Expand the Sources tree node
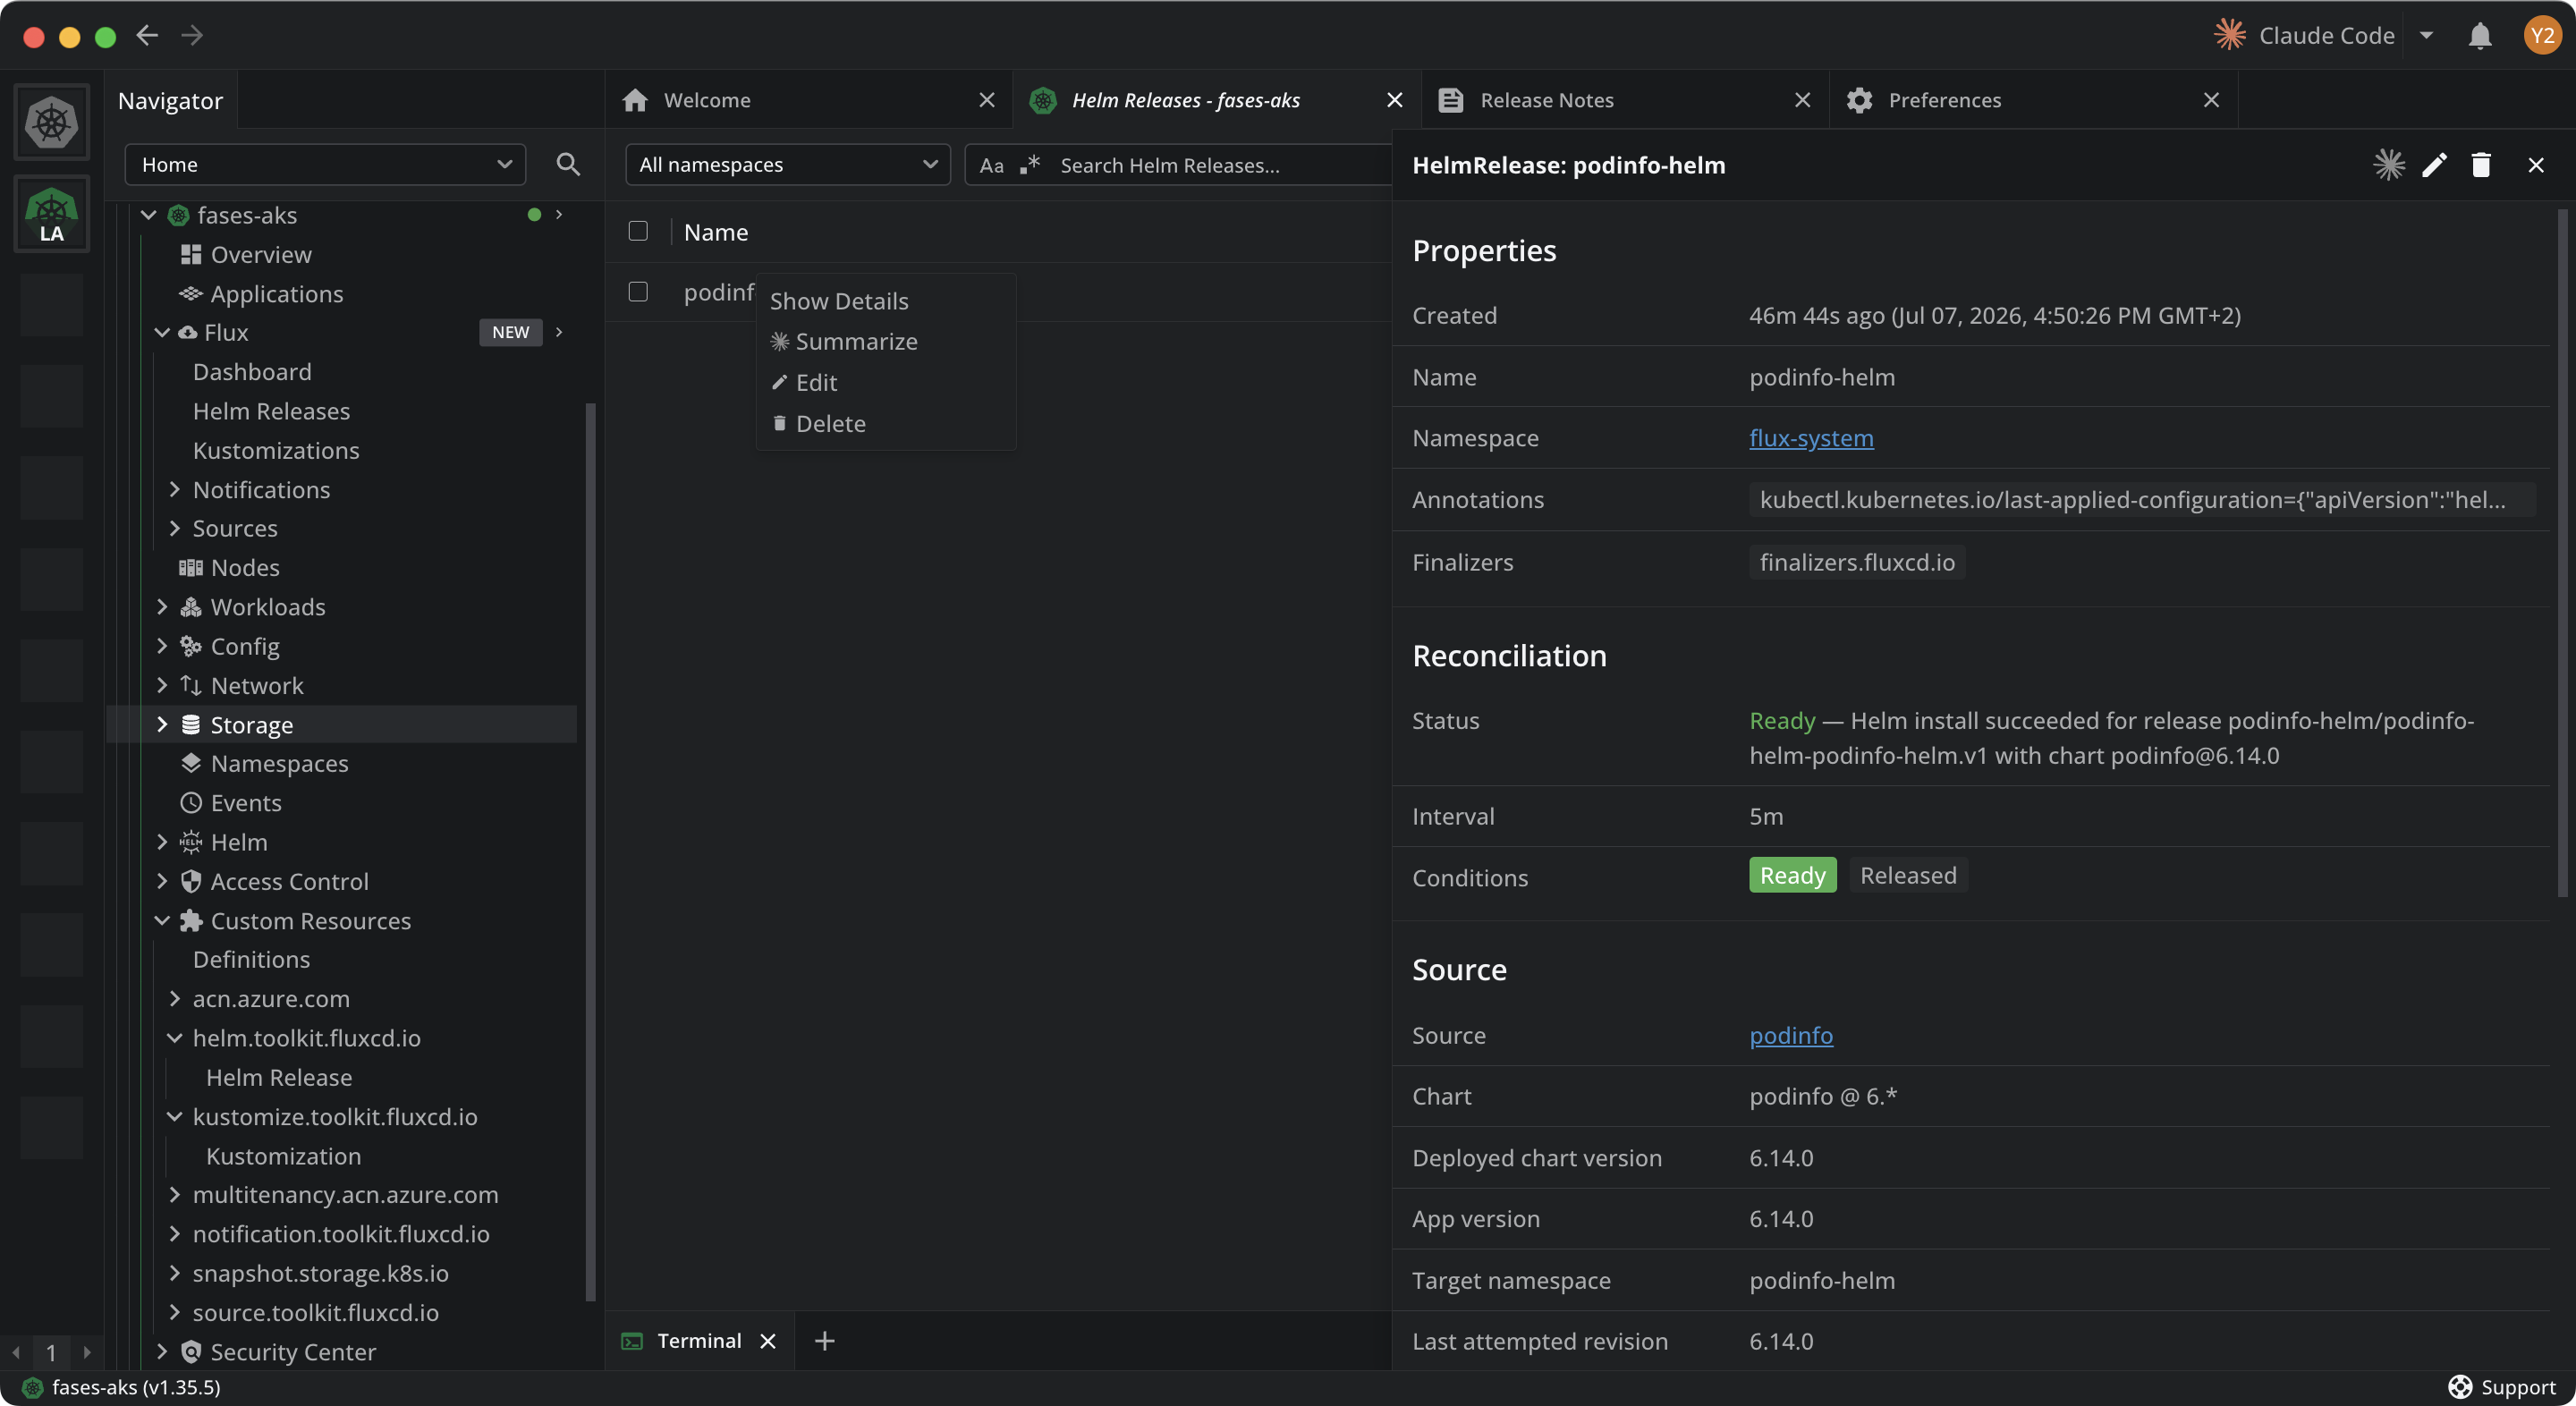The height and width of the screenshot is (1406, 2576). [x=174, y=529]
